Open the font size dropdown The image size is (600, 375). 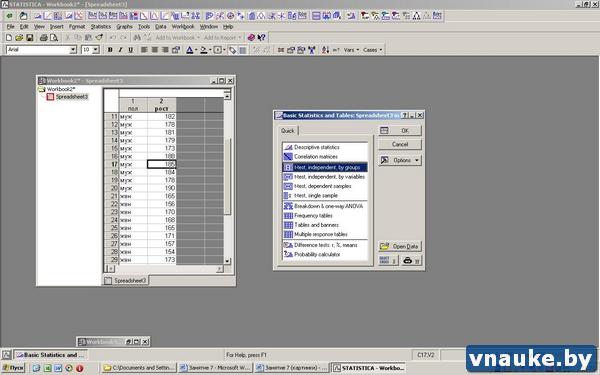tap(96, 50)
